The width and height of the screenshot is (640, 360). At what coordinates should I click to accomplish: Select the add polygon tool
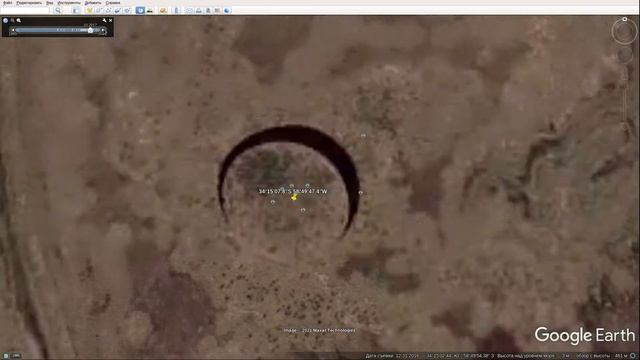(x=99, y=10)
